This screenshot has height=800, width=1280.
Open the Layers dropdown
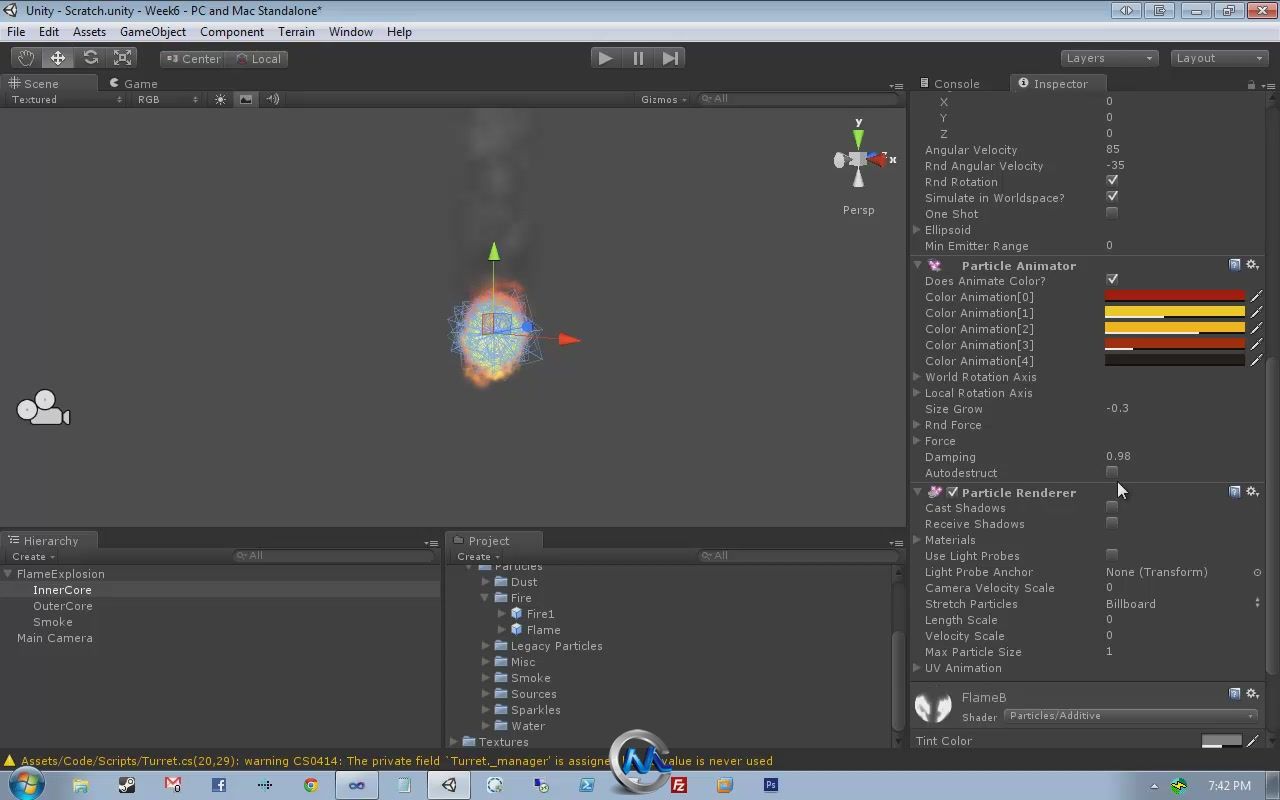pyautogui.click(x=1109, y=58)
